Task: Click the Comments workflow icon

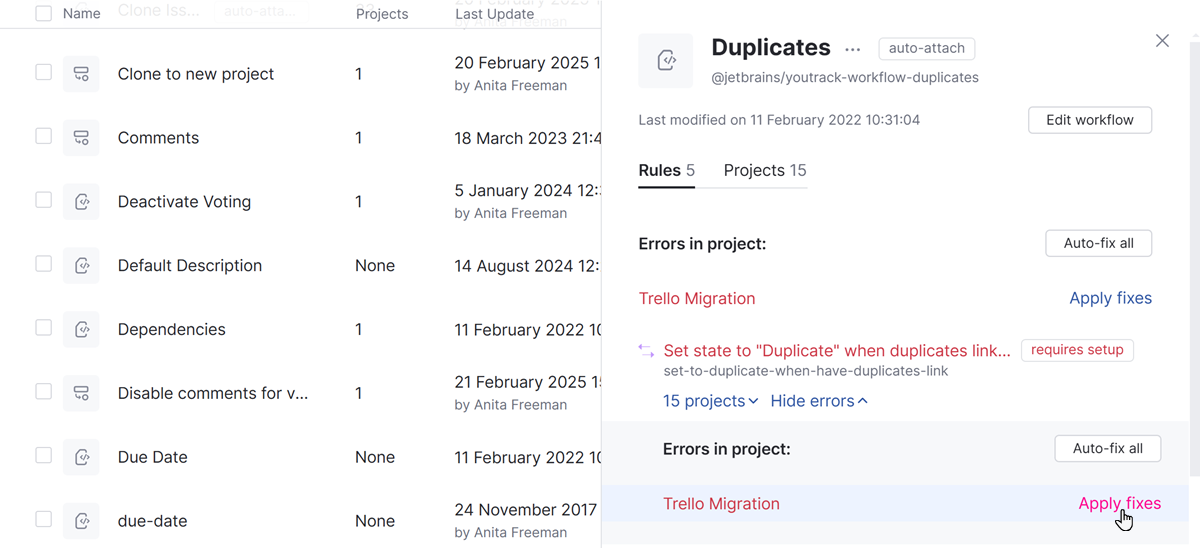Action: pyautogui.click(x=81, y=138)
